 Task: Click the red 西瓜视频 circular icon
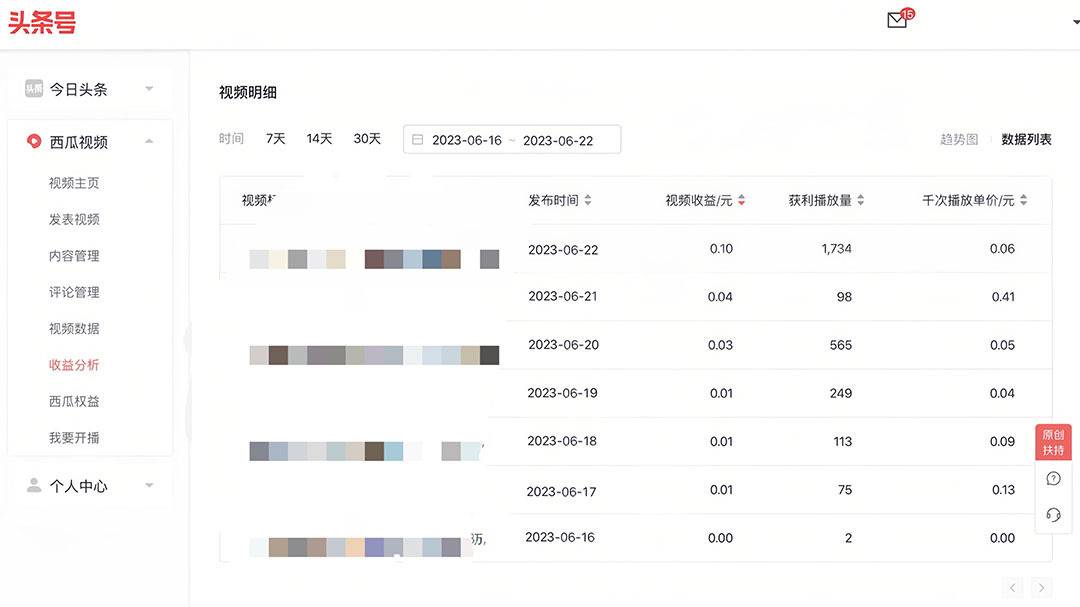click(33, 140)
